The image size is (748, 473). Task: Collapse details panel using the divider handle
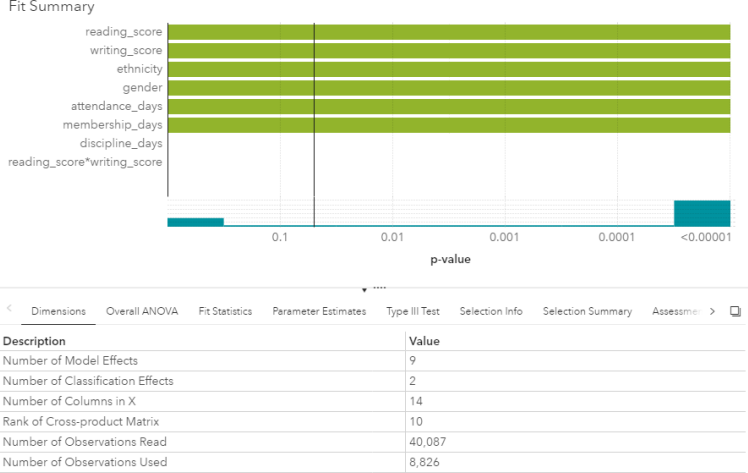372,288
